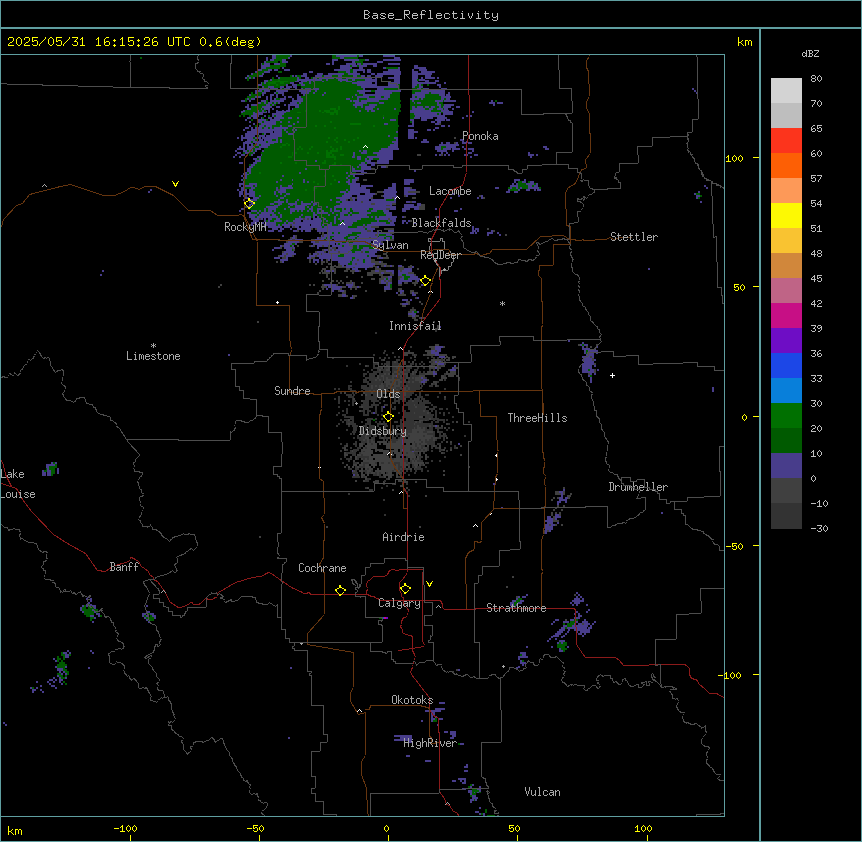Click the yellow diamond marker south of RedDeer
This screenshot has height=842, width=862.
(x=426, y=281)
